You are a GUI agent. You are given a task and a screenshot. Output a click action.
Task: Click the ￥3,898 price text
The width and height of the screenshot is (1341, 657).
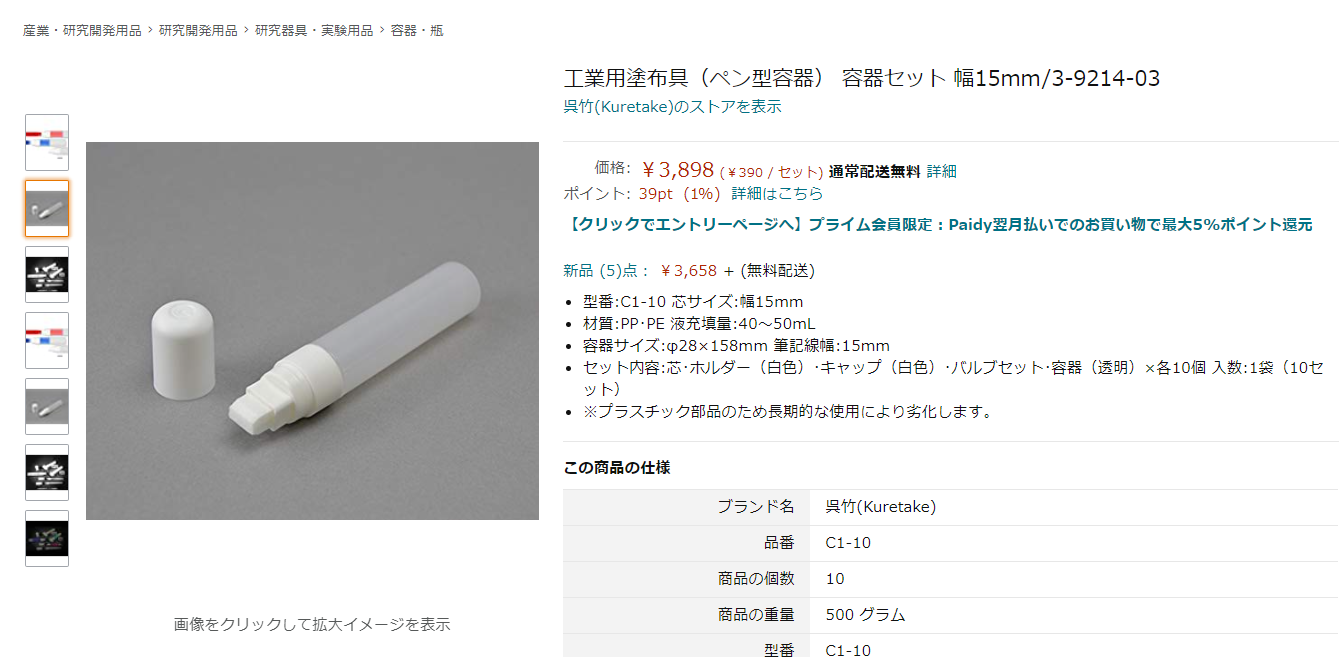678,170
